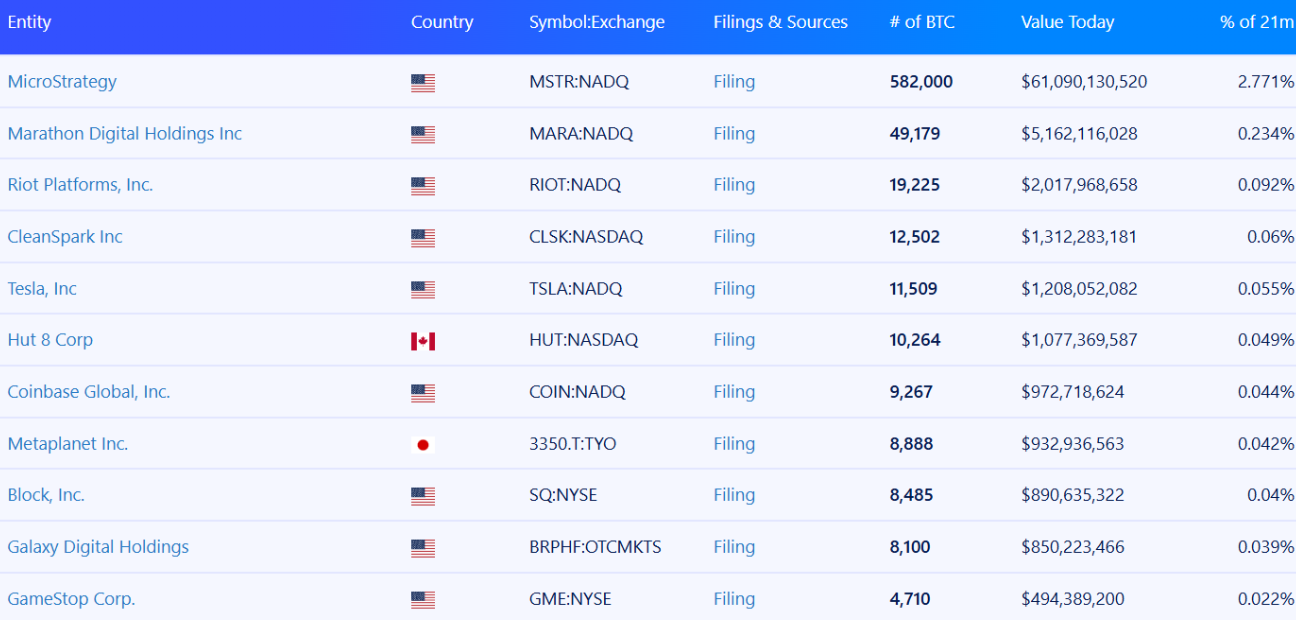Viewport: 1296px width, 620px height.
Task: Open Galaxy Digital Holdings entity page
Action: pos(98,547)
